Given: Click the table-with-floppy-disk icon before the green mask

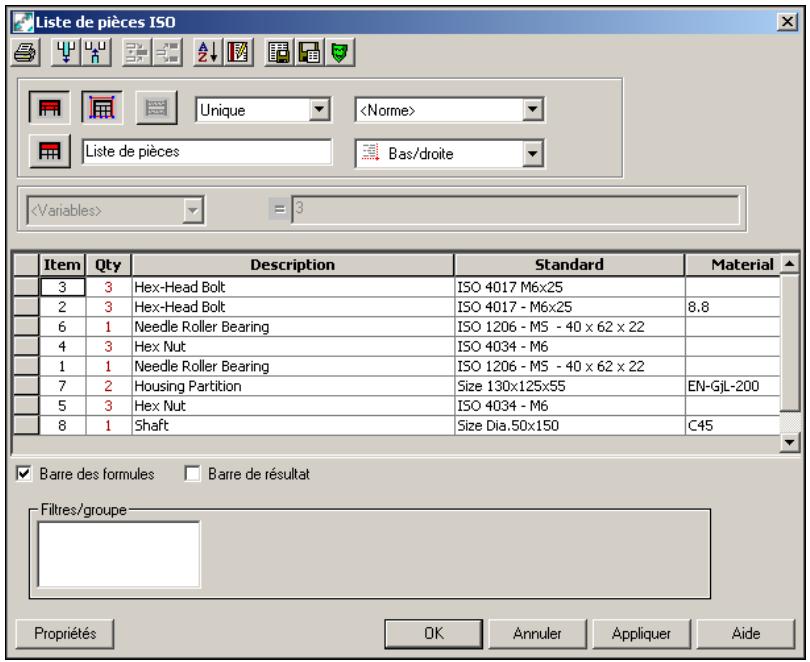Looking at the screenshot, I should click(279, 52).
